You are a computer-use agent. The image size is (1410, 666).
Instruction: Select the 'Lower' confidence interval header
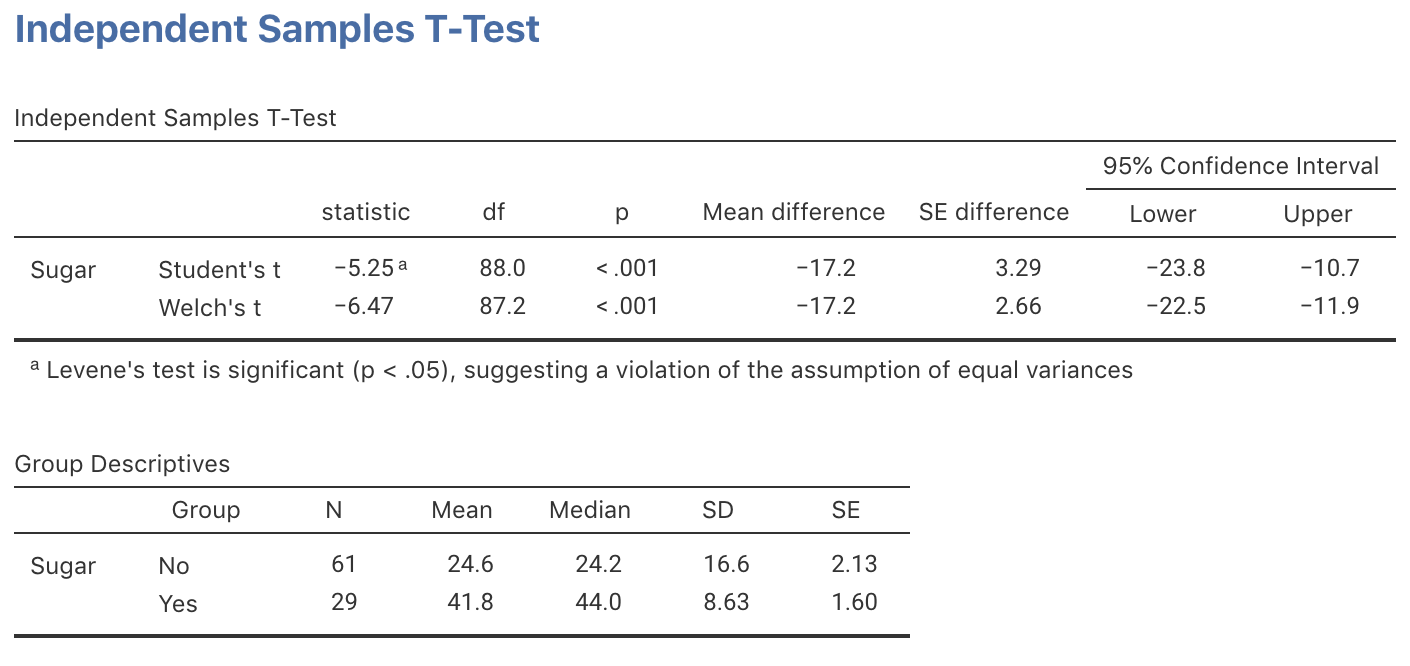[x=1162, y=214]
